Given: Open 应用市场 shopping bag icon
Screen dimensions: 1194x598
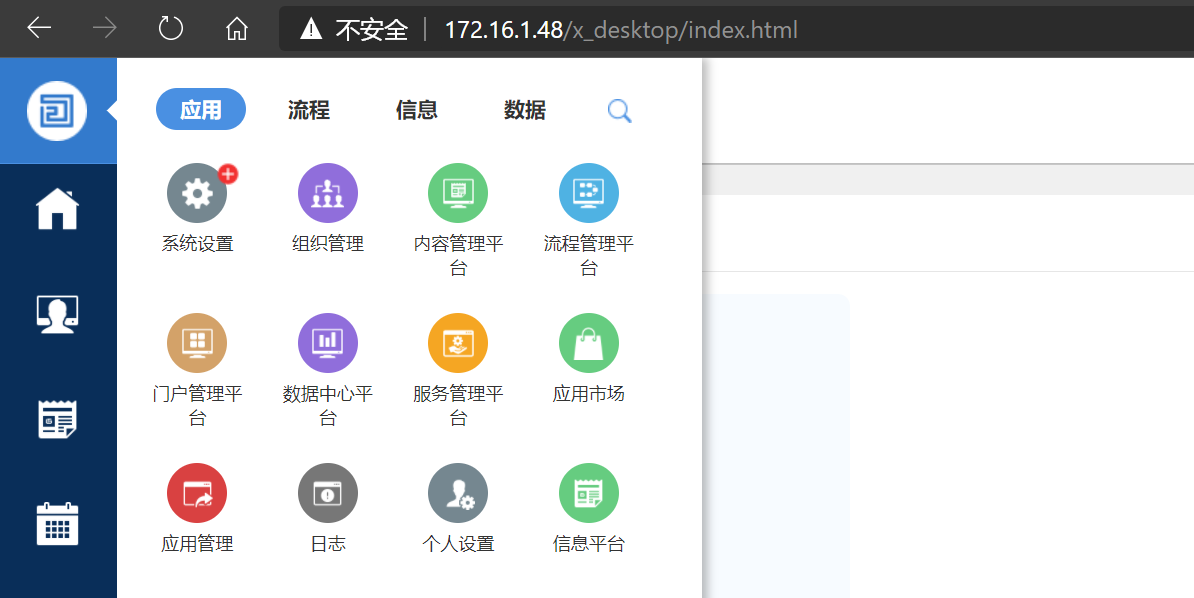Looking at the screenshot, I should 589,343.
